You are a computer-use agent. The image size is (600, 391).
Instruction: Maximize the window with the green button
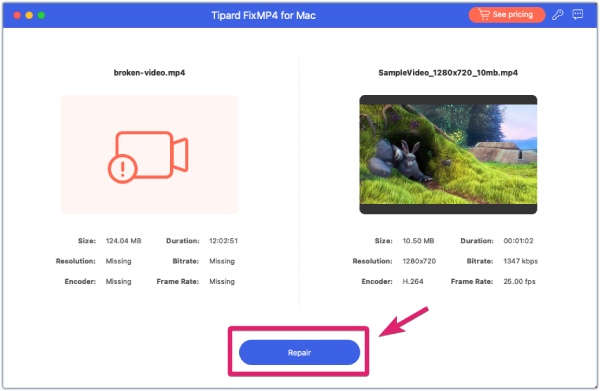pos(41,15)
